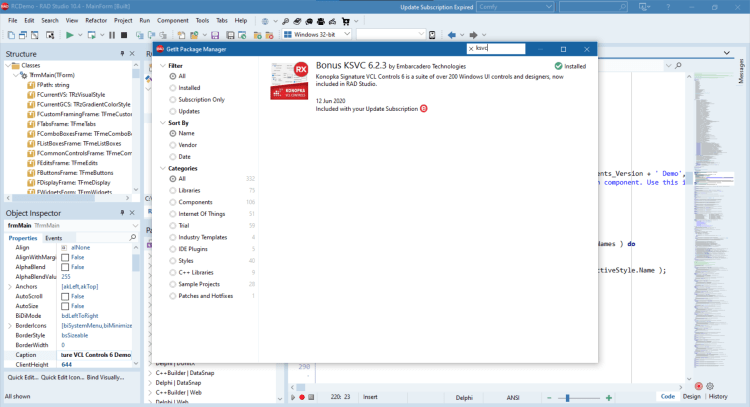Click the magnifier search icon beside the globe
Viewport: 750px width, 407px height.
286,21
